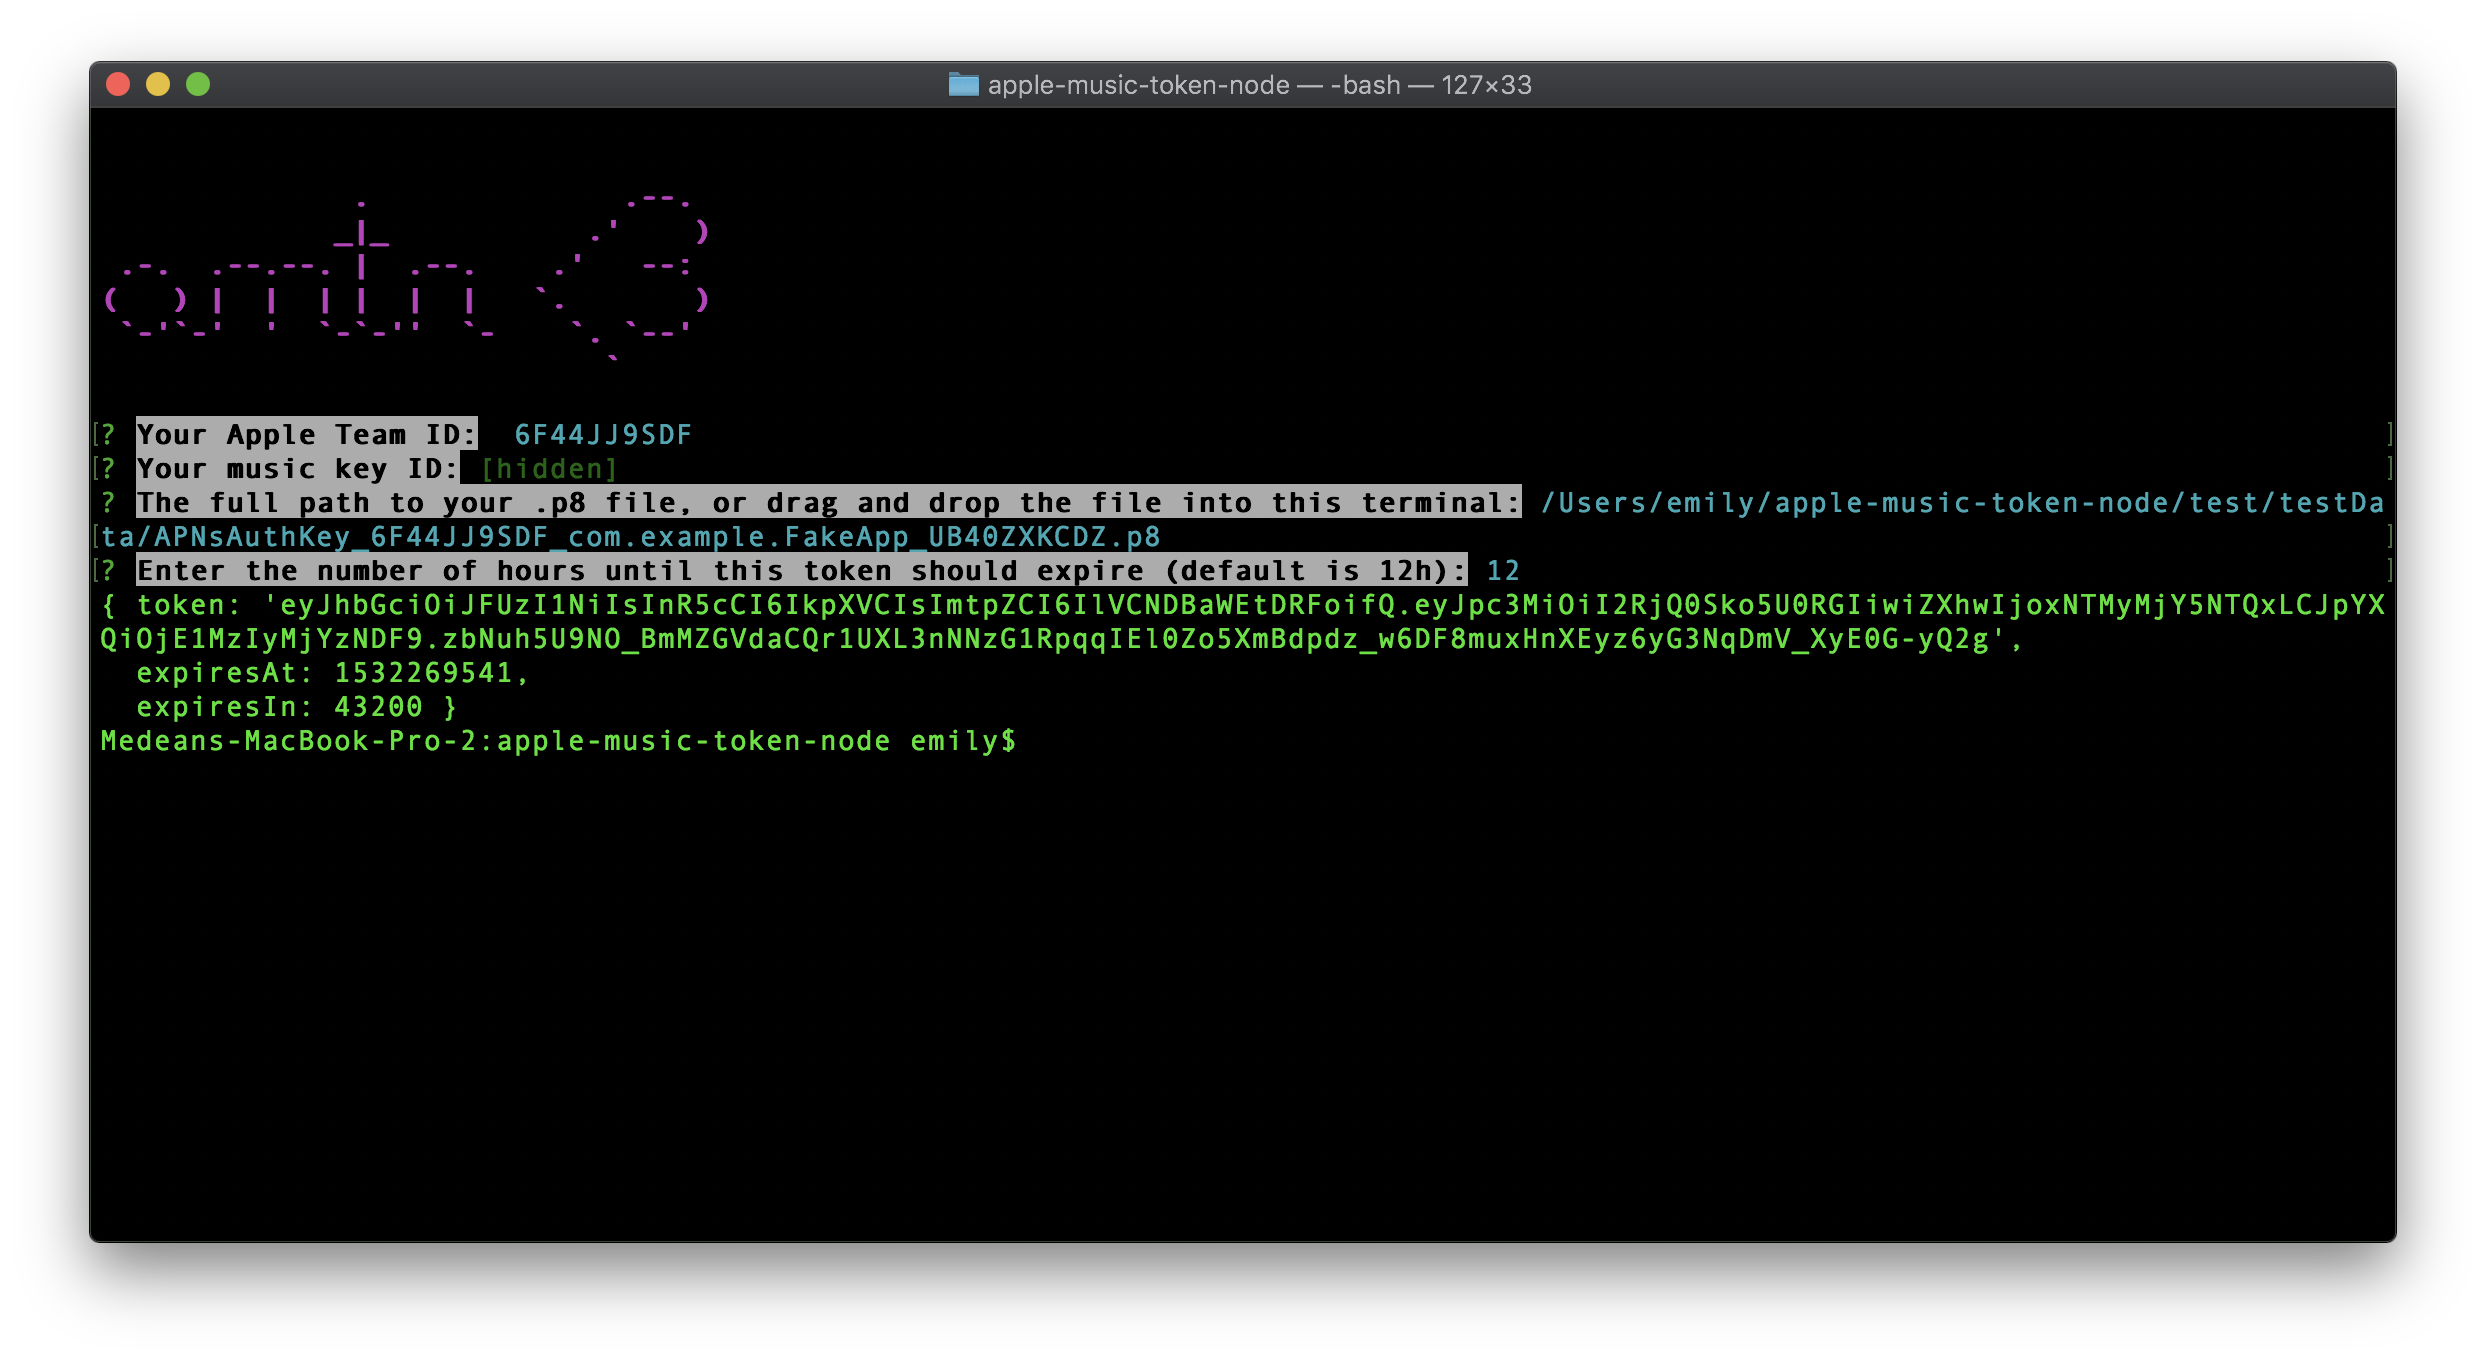
Task: Click the yellow minimize window button
Action: pos(158,85)
